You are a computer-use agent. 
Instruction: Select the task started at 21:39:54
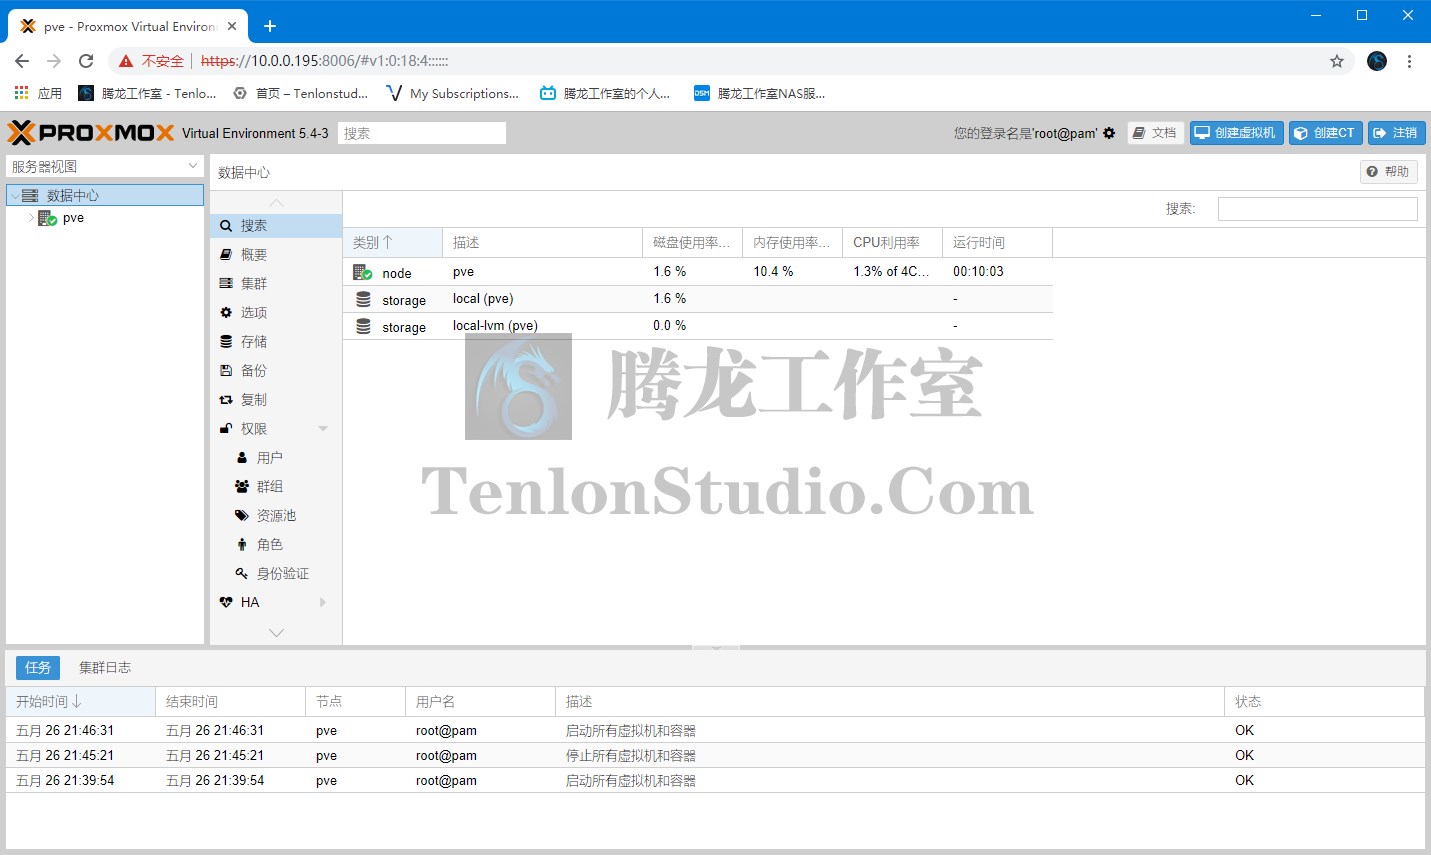click(715, 781)
